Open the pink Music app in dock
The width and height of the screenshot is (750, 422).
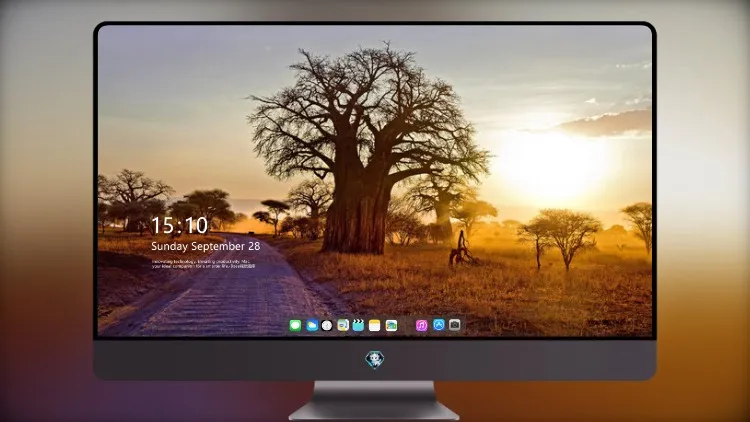(x=421, y=325)
